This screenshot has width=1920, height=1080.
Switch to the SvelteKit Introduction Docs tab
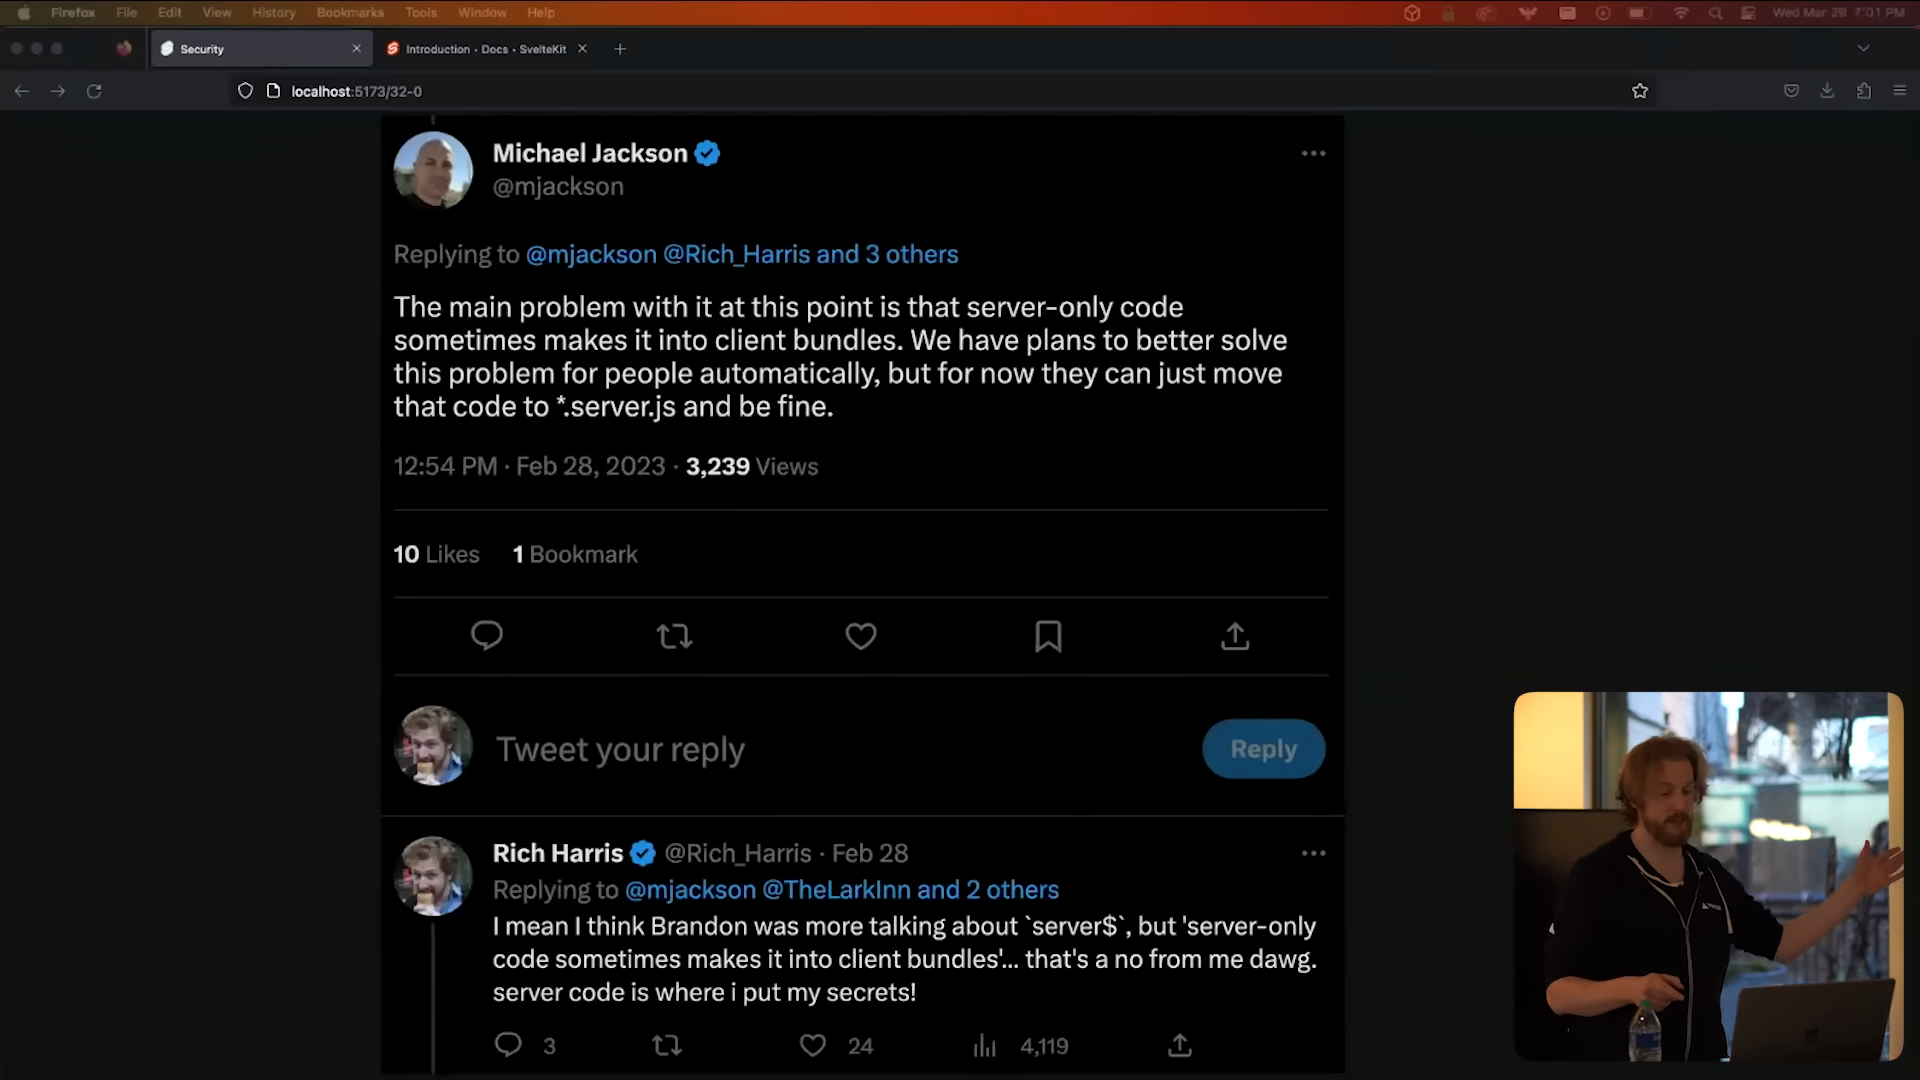pyautogui.click(x=486, y=49)
